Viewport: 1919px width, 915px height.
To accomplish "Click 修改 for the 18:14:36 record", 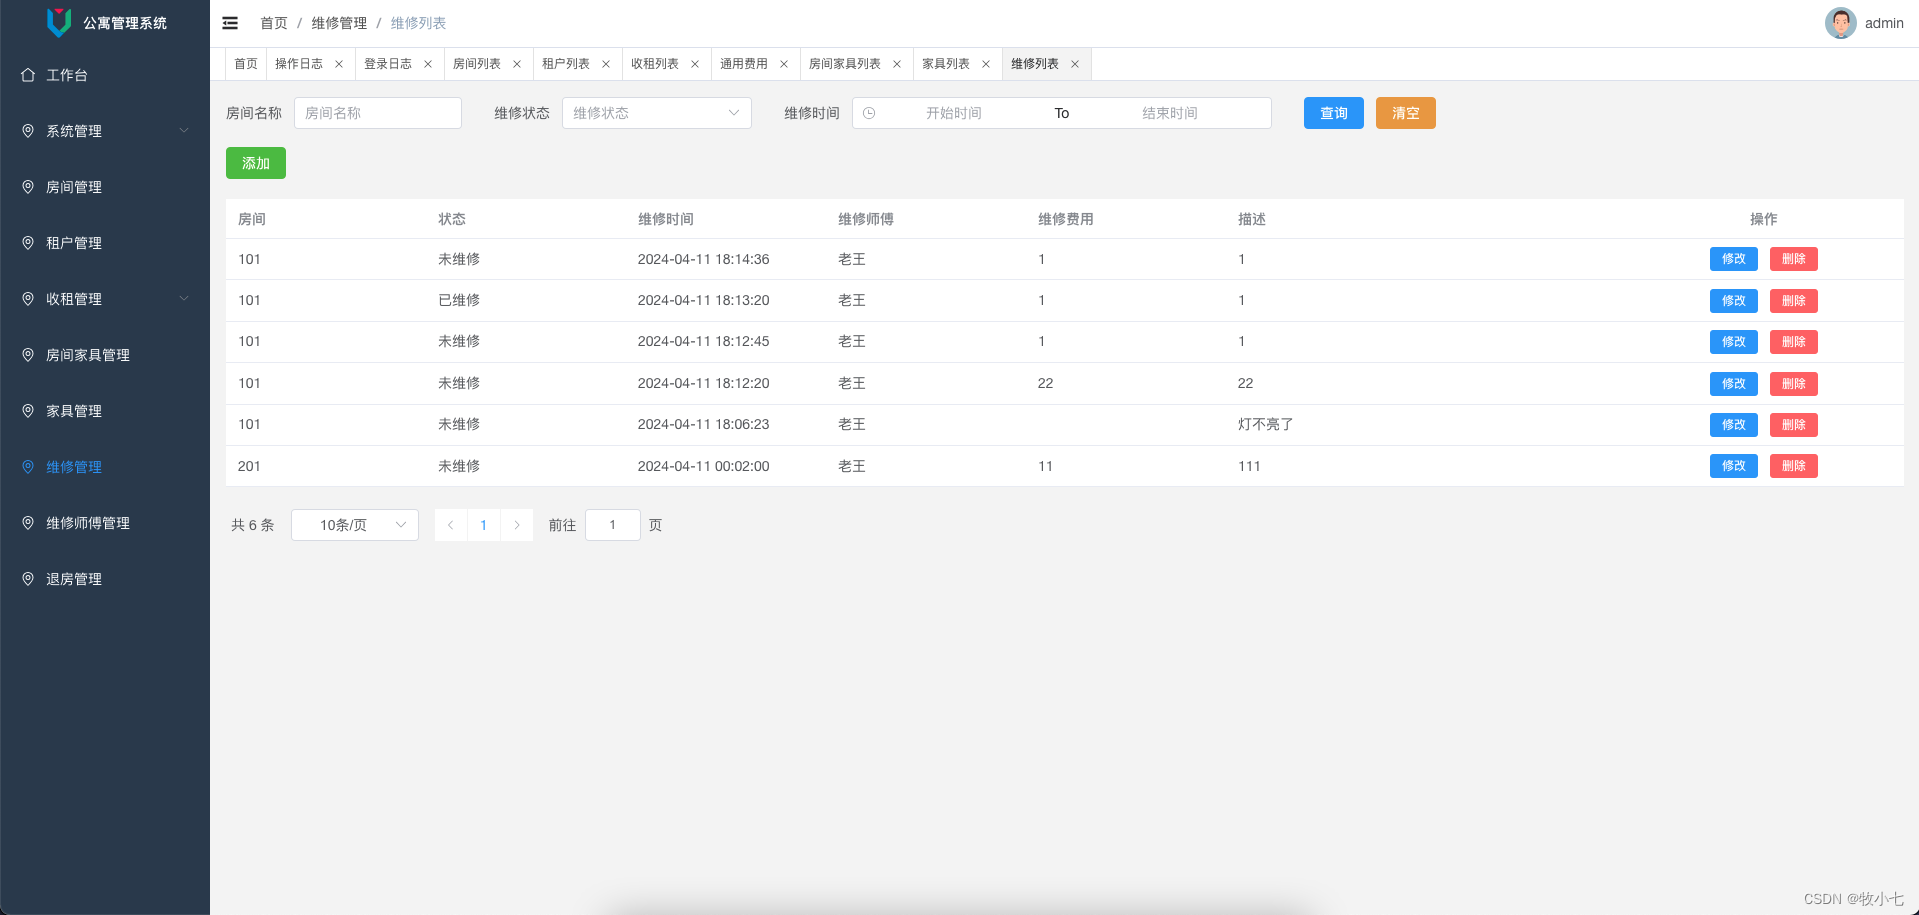I will (x=1734, y=259).
